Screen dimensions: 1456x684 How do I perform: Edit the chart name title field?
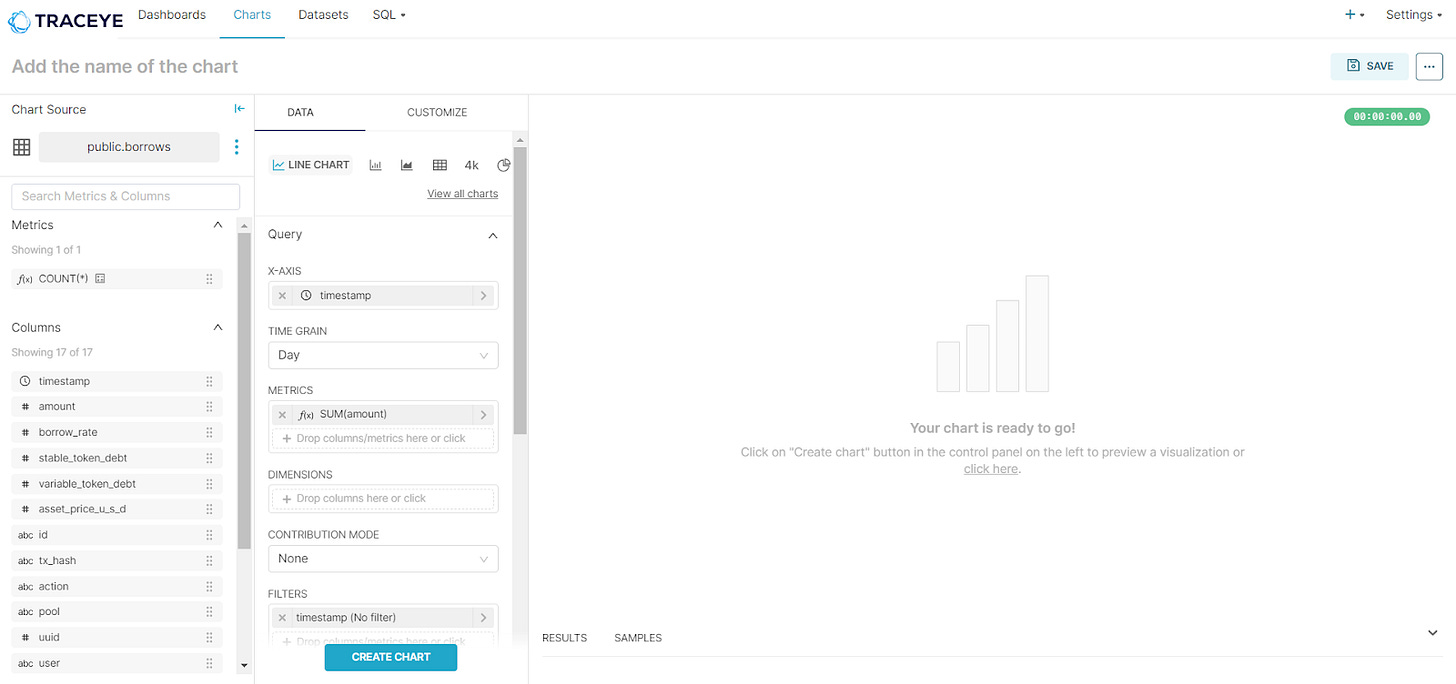pos(125,67)
